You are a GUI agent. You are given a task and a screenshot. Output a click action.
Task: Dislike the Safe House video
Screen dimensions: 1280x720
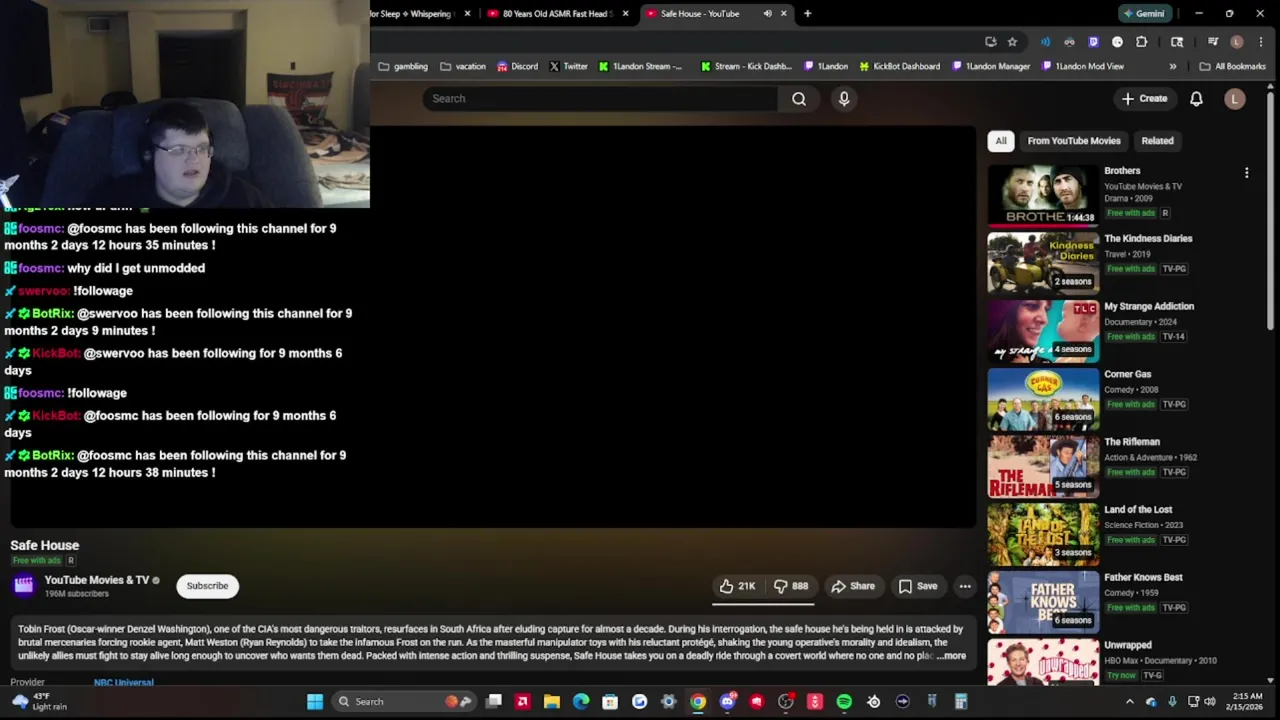(x=790, y=586)
